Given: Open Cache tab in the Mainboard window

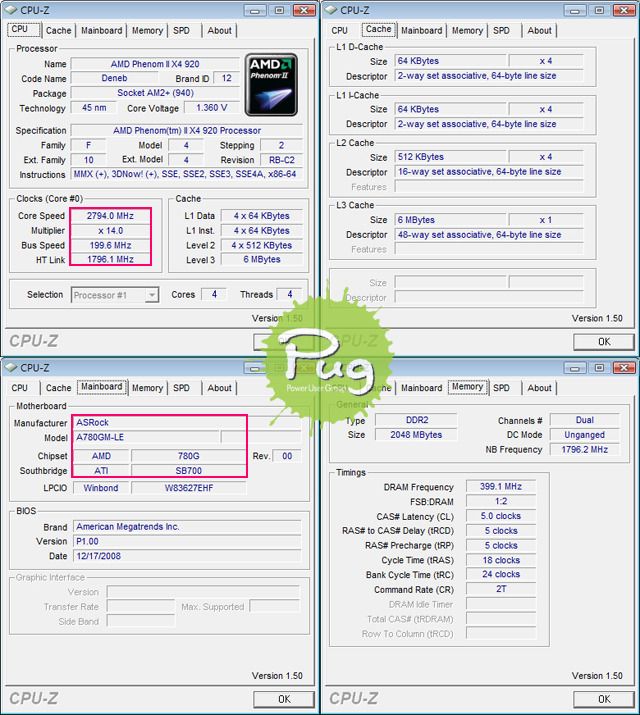Looking at the screenshot, I should click(58, 388).
